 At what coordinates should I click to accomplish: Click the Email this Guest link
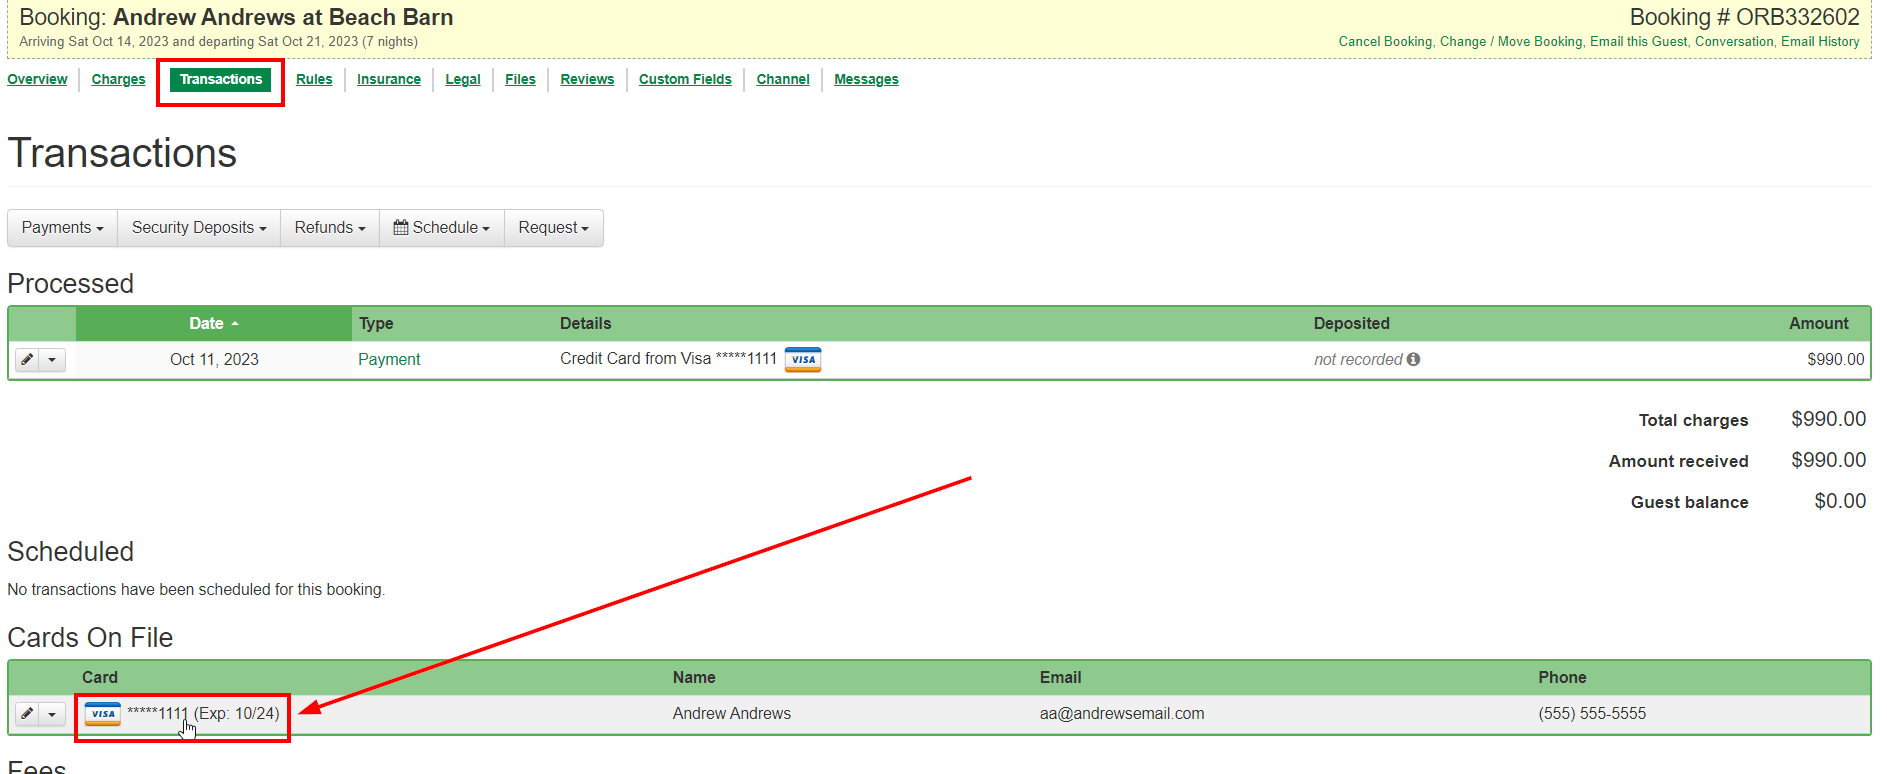point(1637,42)
